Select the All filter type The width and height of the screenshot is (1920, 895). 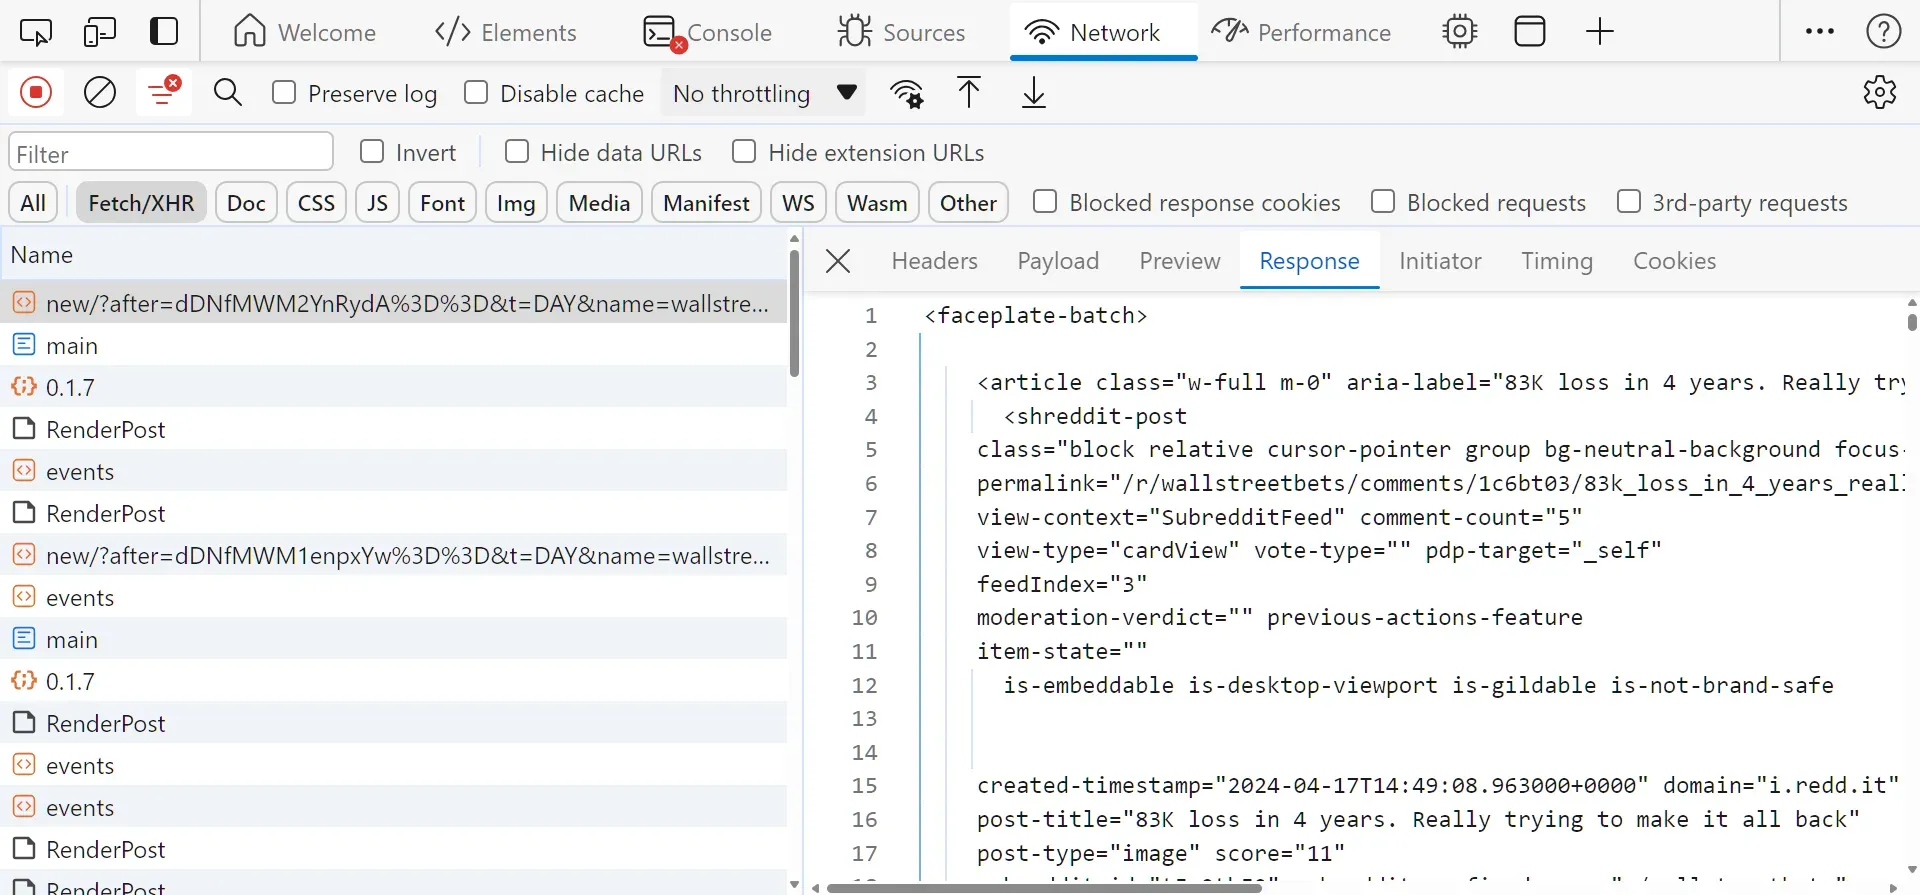point(33,203)
